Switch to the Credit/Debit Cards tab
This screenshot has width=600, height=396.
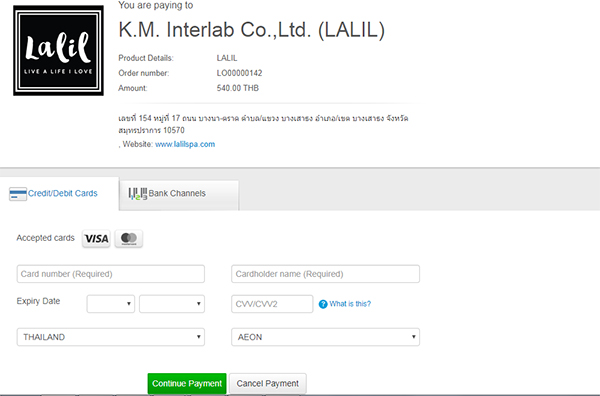(59, 194)
